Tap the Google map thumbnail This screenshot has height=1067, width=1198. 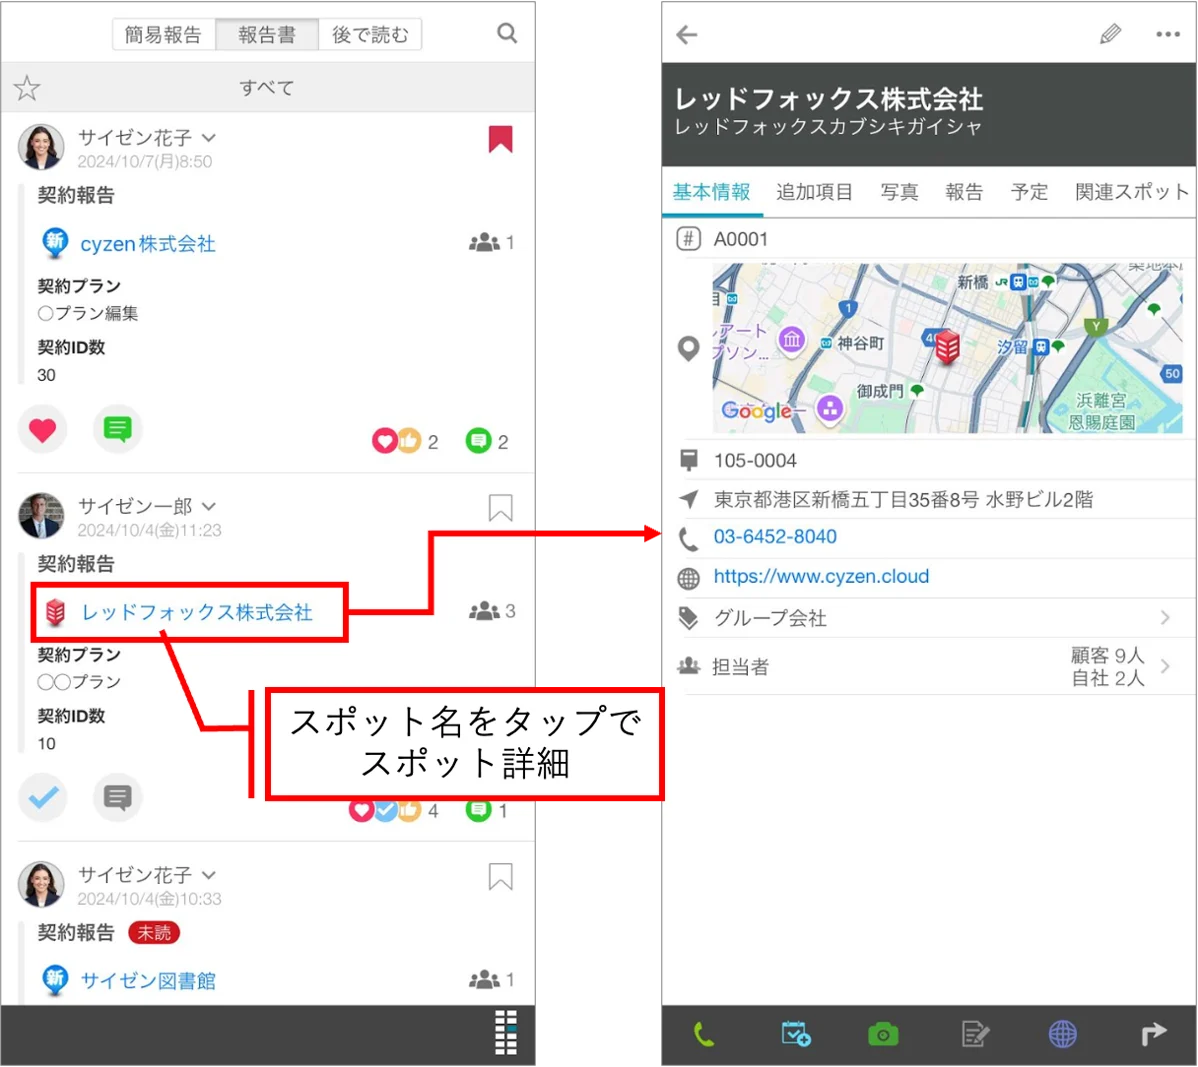pyautogui.click(x=947, y=348)
